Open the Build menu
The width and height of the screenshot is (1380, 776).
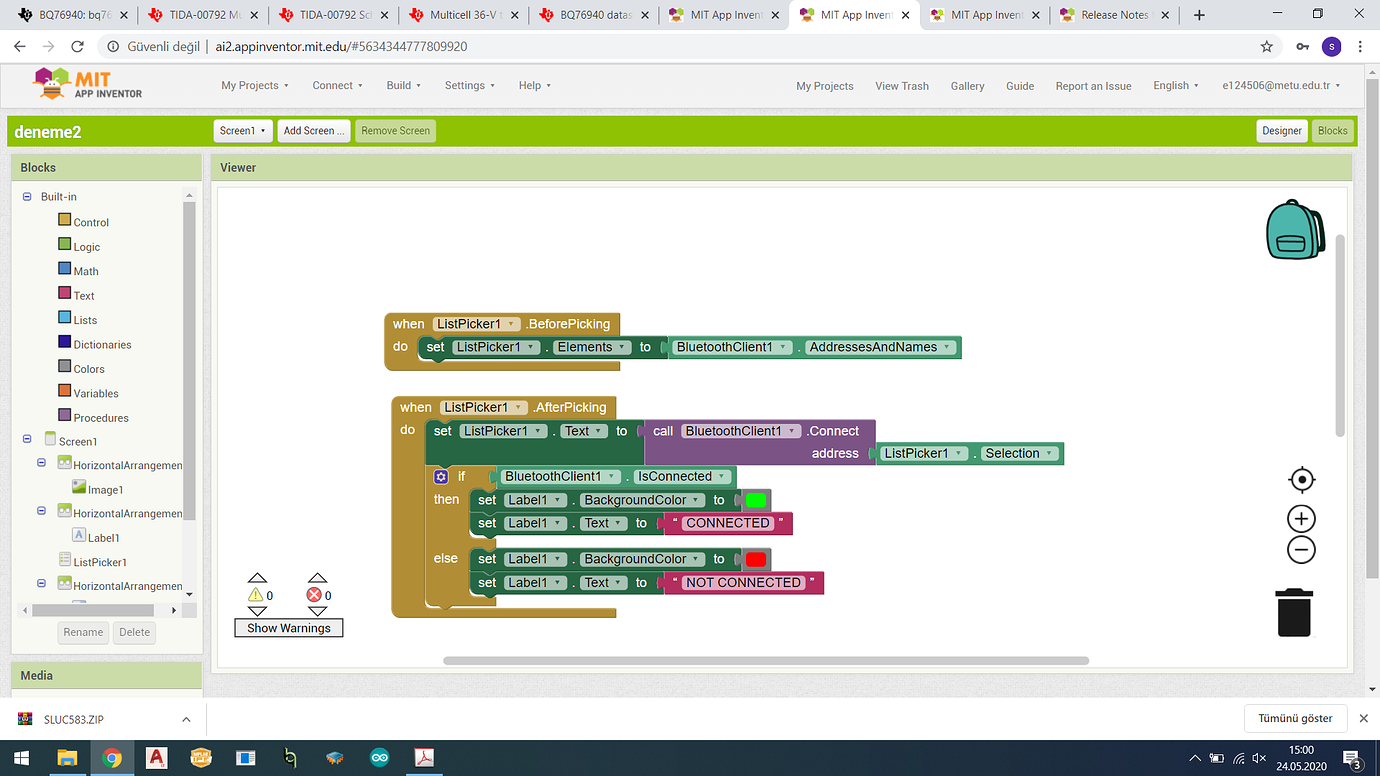403,86
